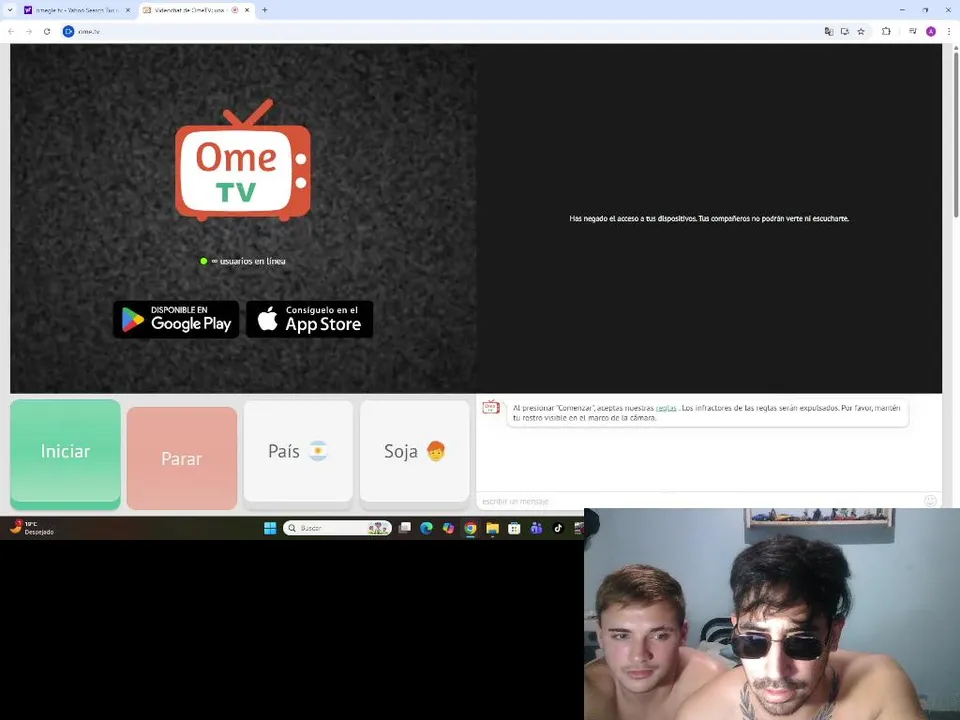Click the recording indicator on OmeTV tab
The width and height of the screenshot is (960, 720).
[x=235, y=10]
